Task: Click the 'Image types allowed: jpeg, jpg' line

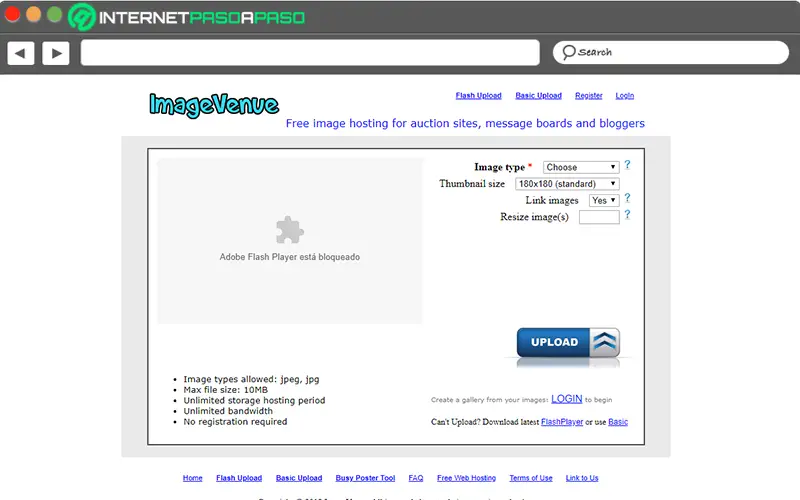Action: pos(251,379)
